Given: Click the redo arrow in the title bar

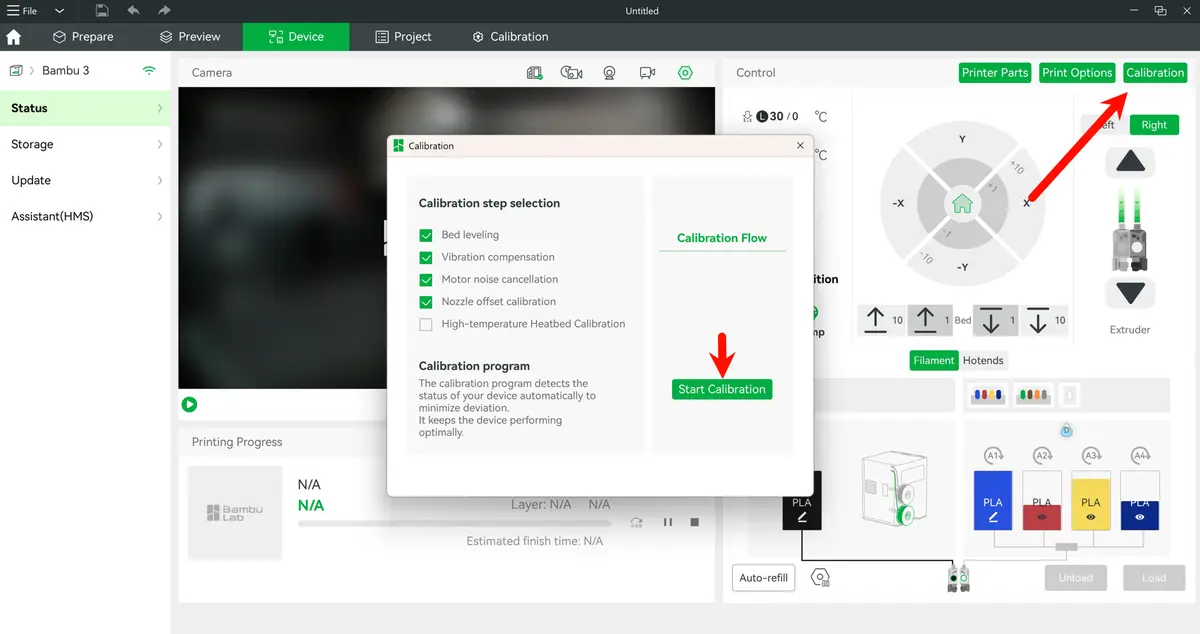Looking at the screenshot, I should 165,11.
